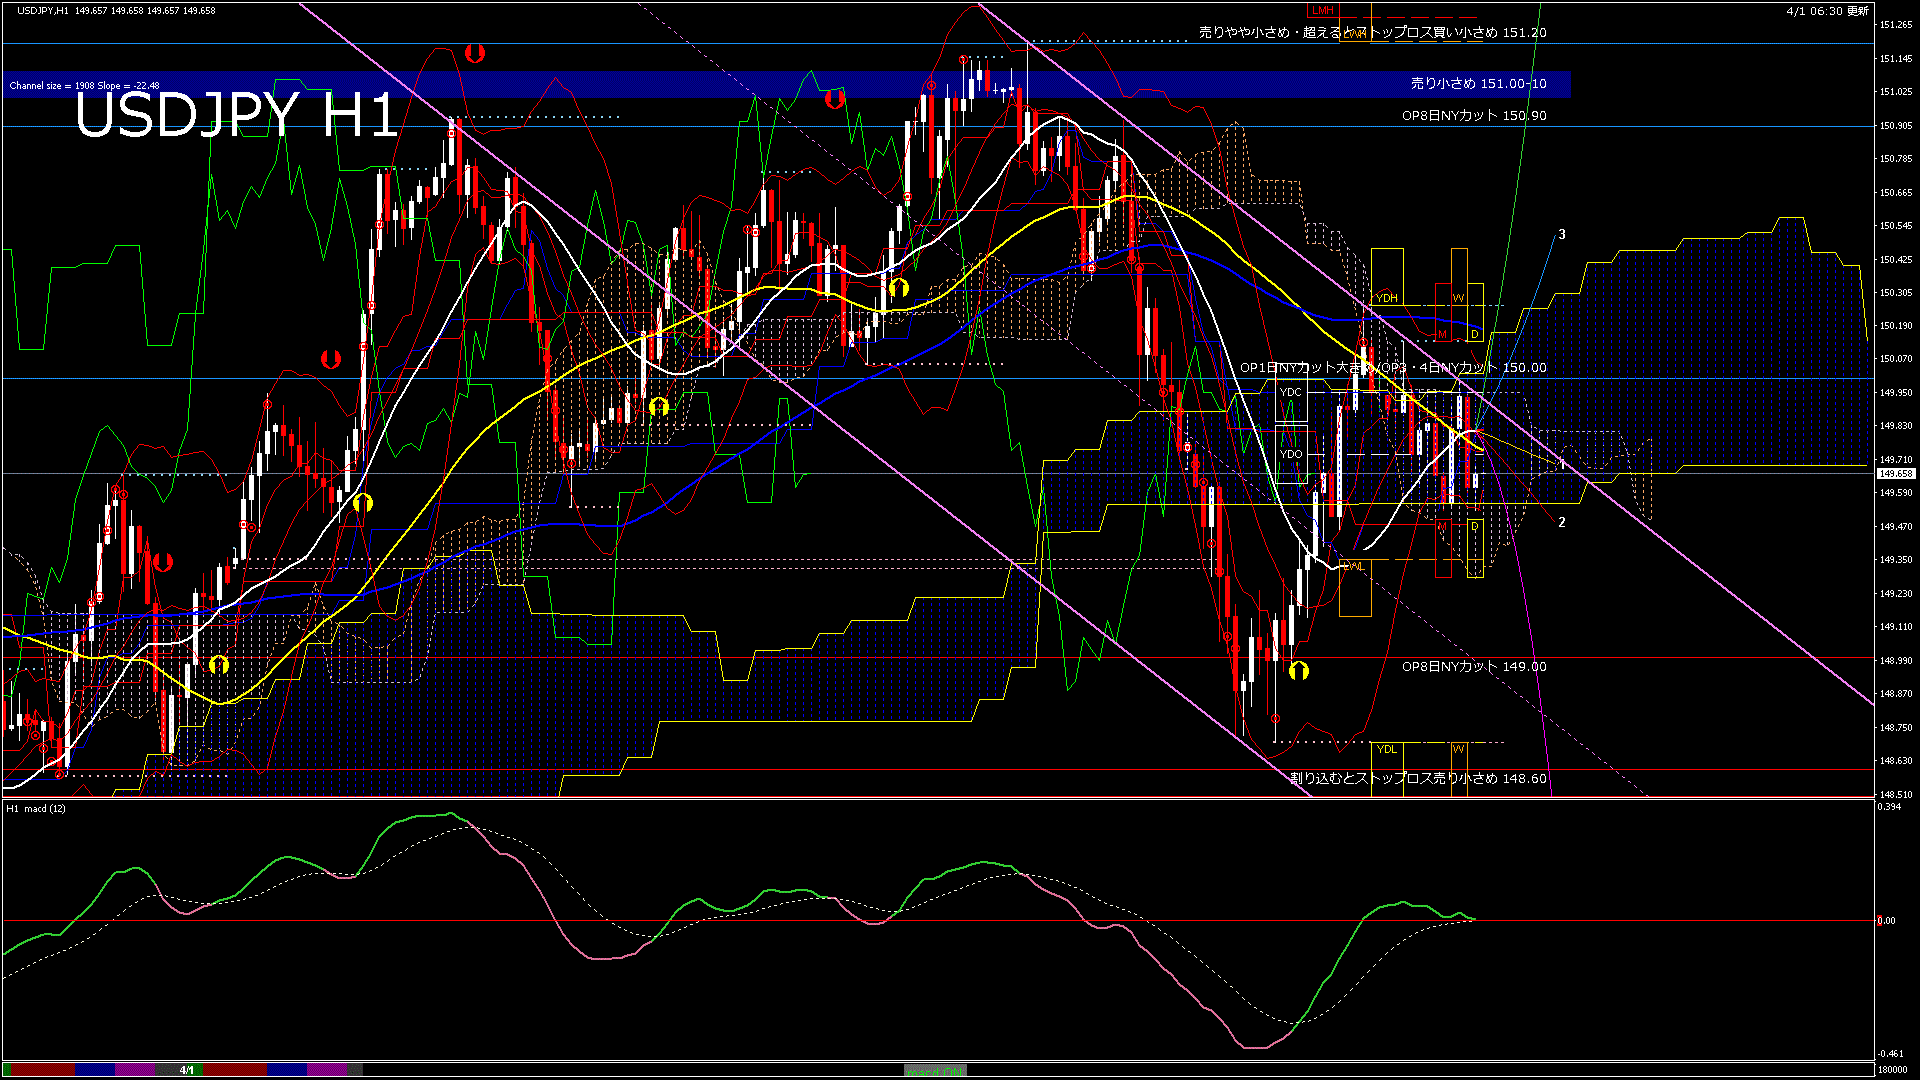This screenshot has height=1080, width=1920.
Task: Select the ストップロス売り小さめ 148.60 text
Action: 1418,778
